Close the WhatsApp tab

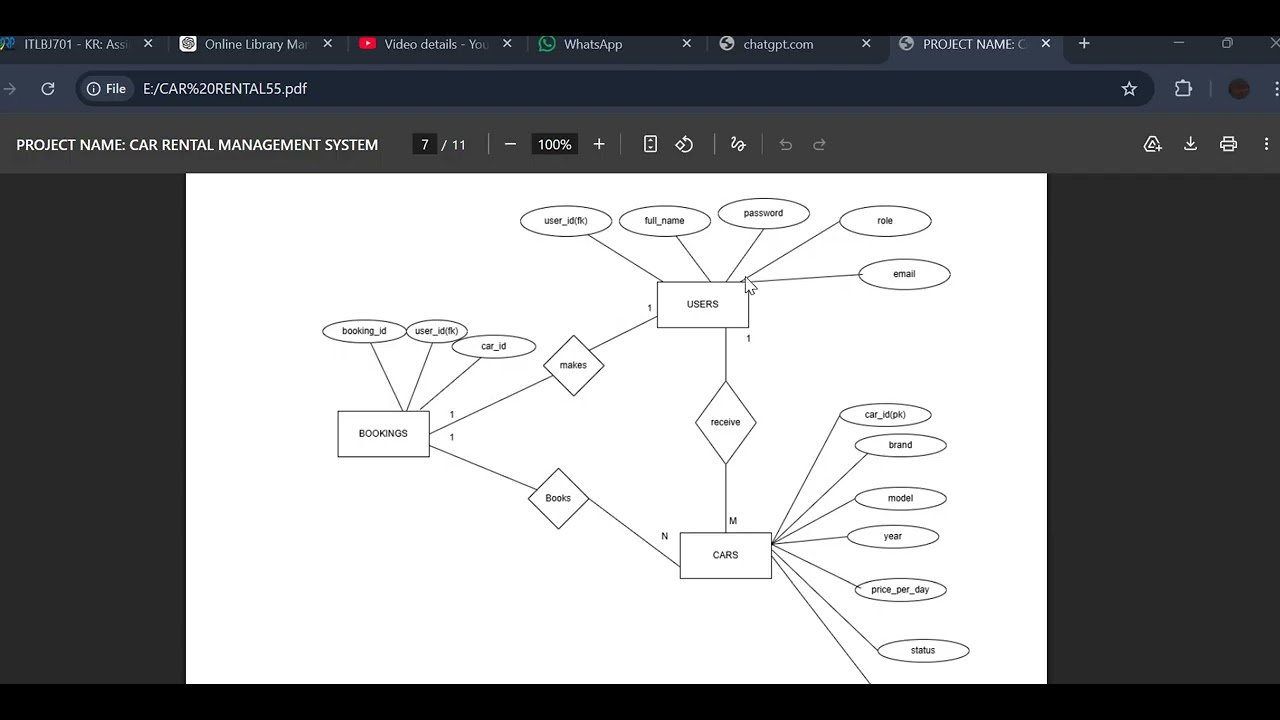tap(686, 44)
